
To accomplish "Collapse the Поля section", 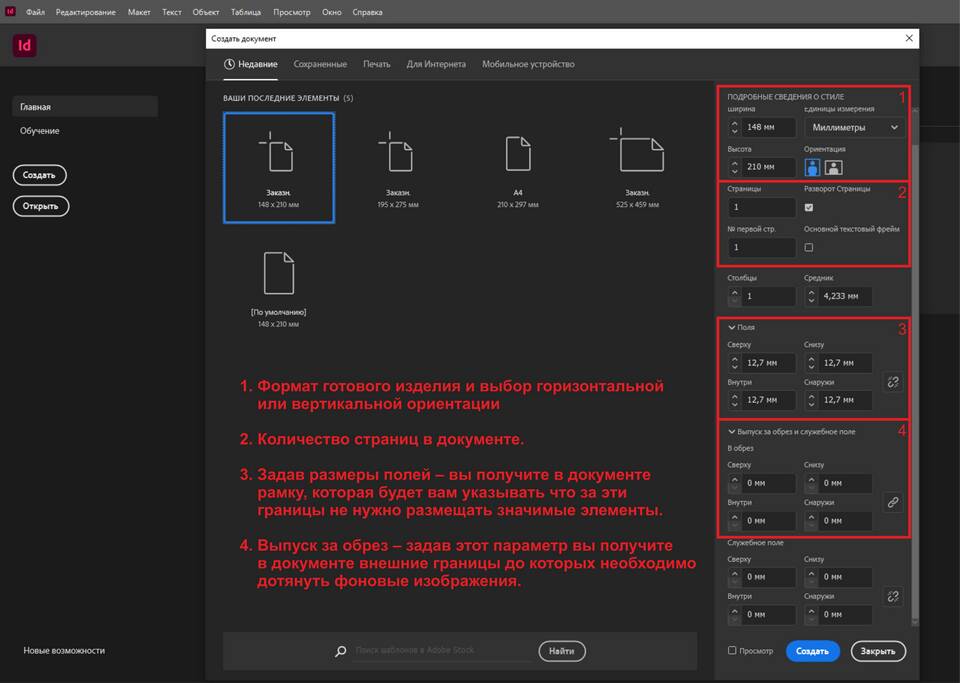I will click(x=732, y=327).
